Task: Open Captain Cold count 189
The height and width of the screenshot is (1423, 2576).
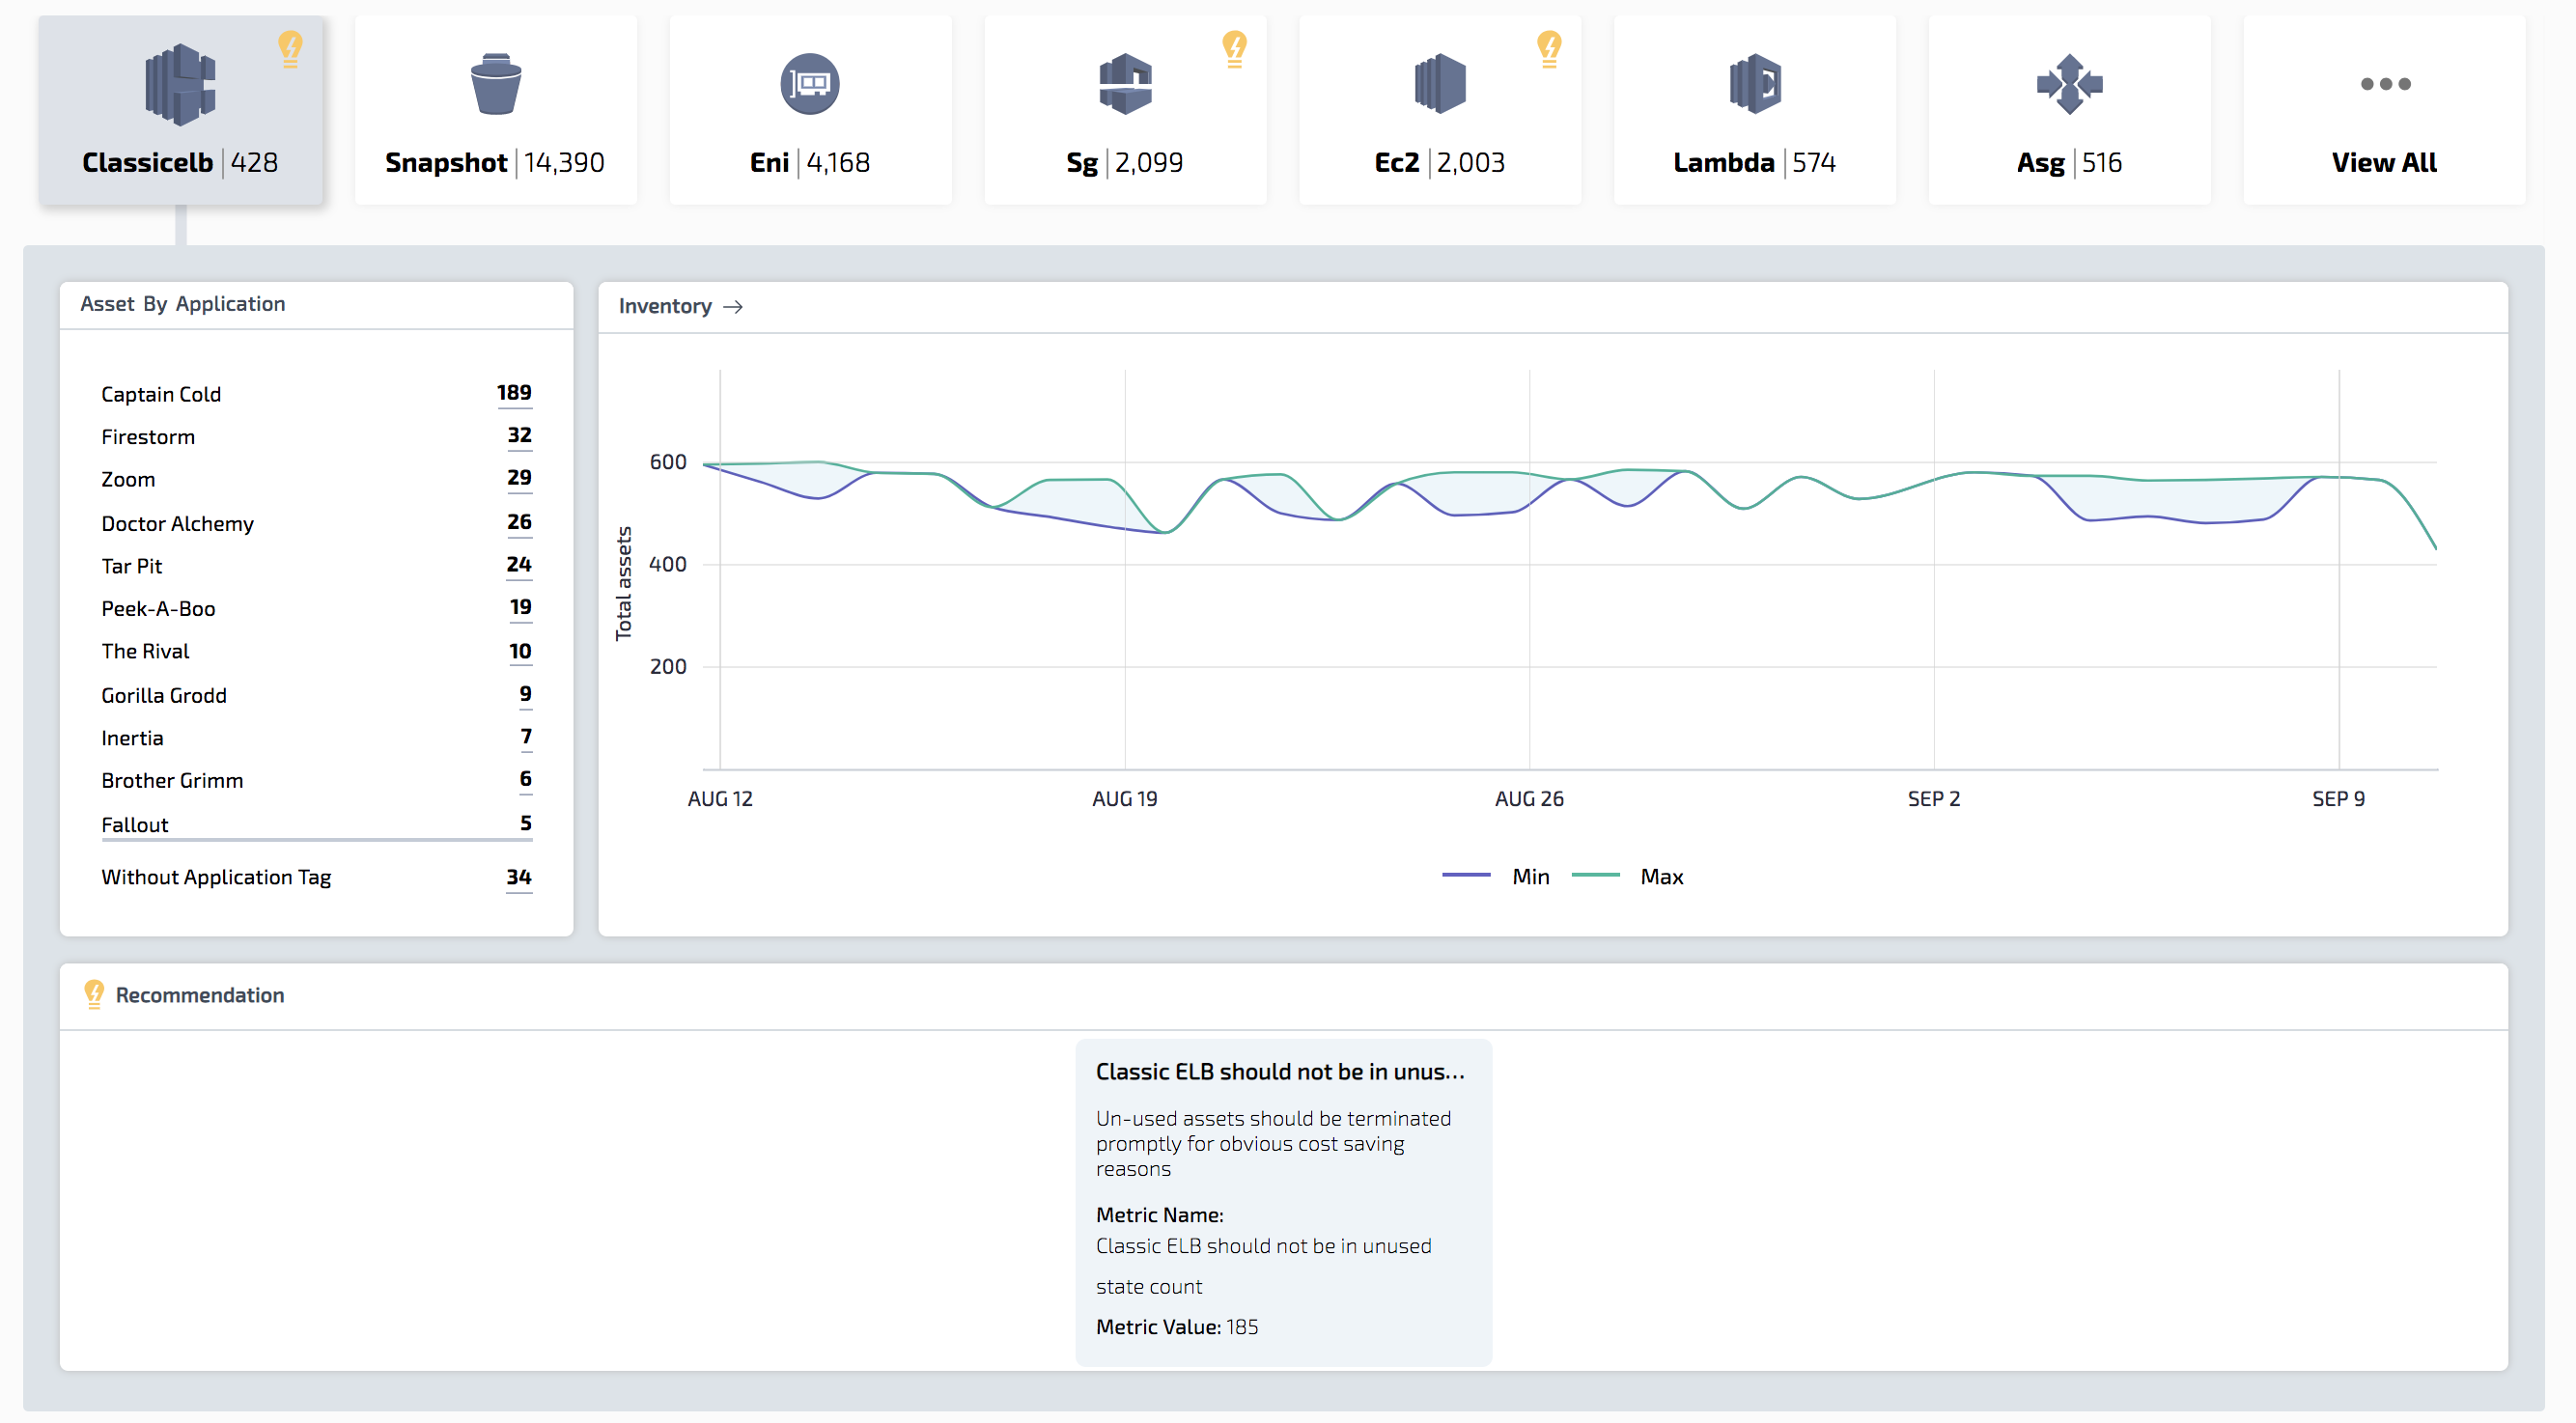Action: pyautogui.click(x=514, y=393)
